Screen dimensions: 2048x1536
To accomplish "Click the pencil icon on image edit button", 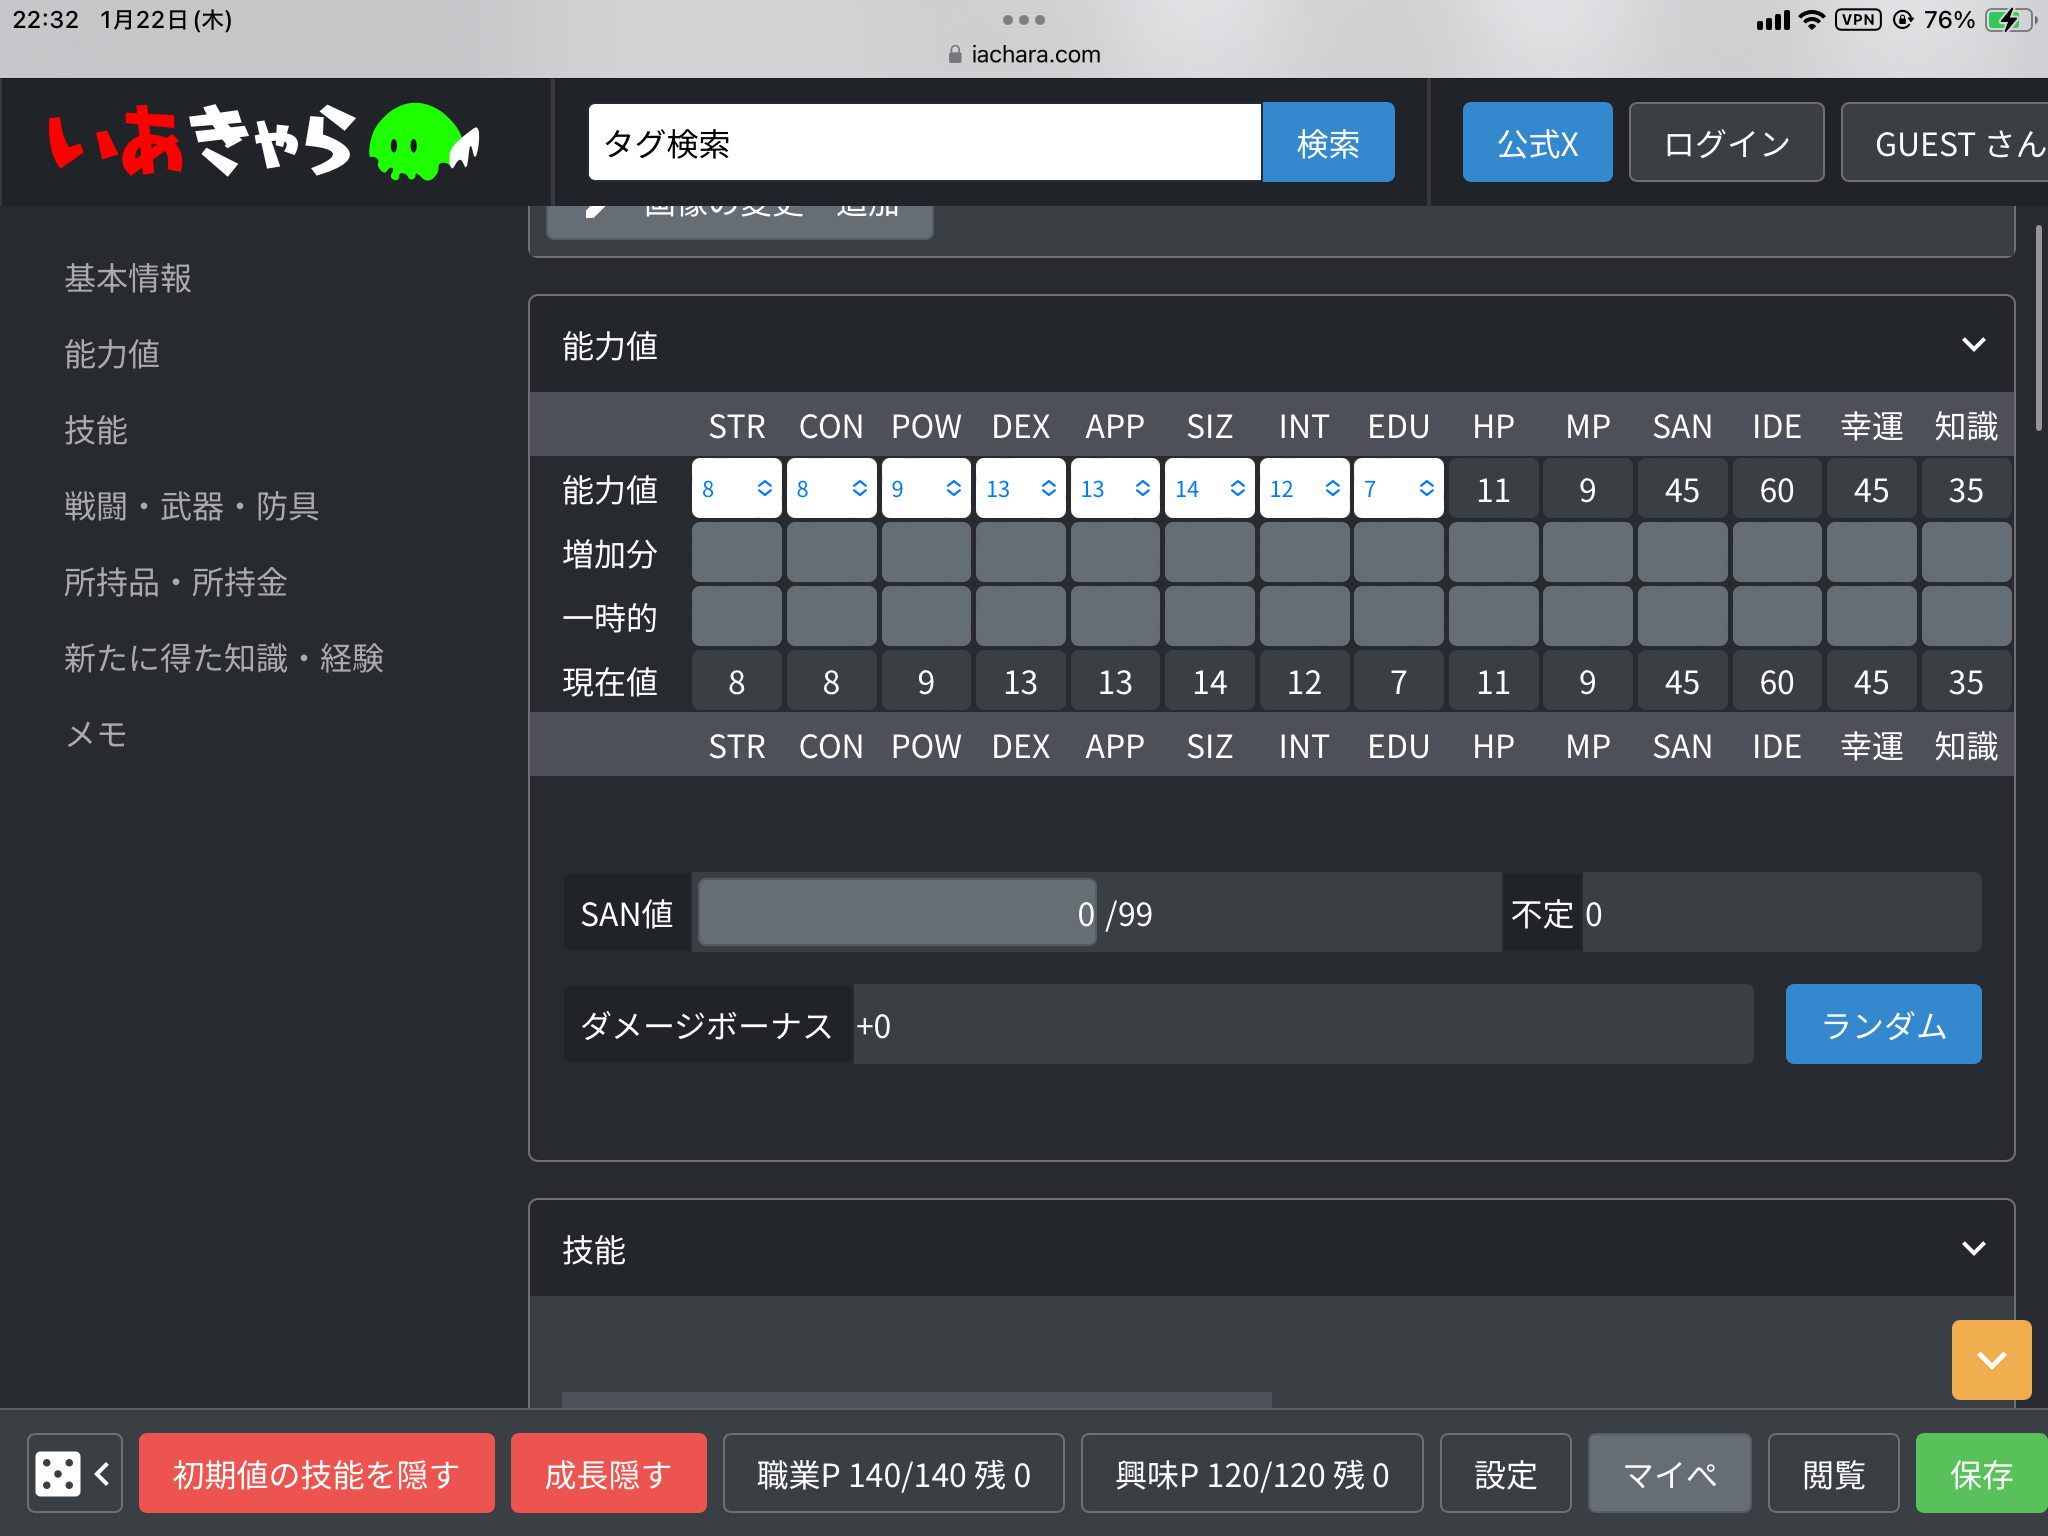I will point(596,210).
